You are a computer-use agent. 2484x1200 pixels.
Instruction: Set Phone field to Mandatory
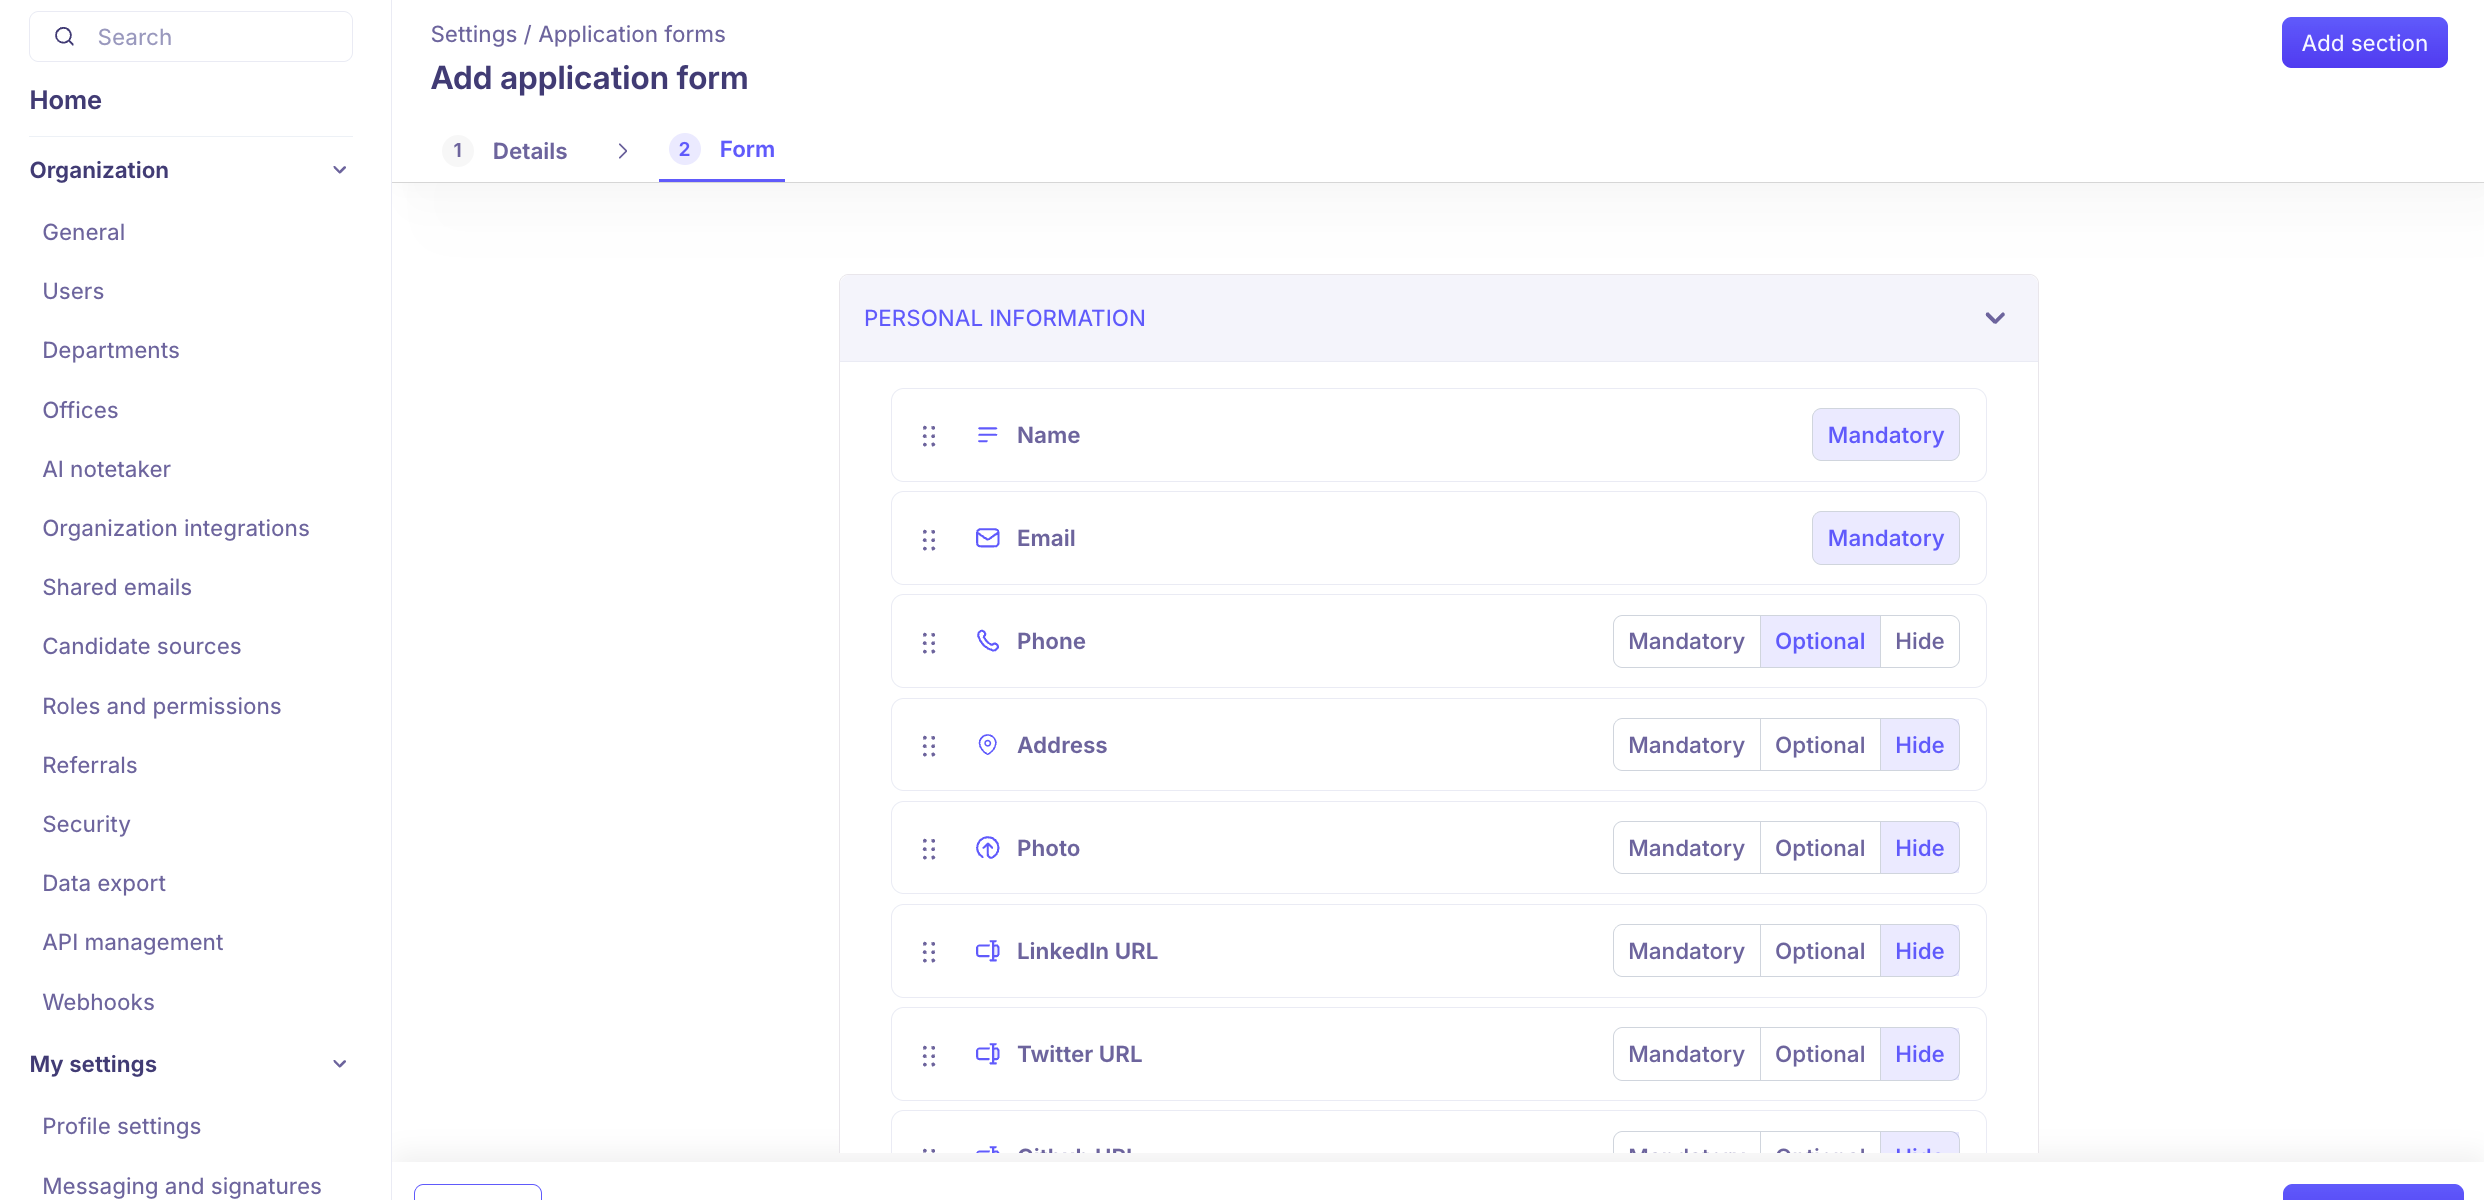point(1686,641)
